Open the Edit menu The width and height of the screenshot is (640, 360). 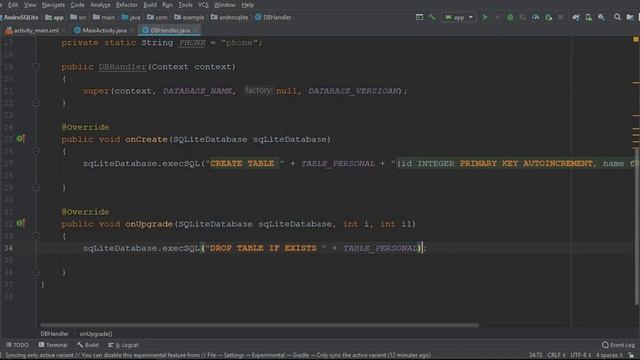tap(13, 5)
